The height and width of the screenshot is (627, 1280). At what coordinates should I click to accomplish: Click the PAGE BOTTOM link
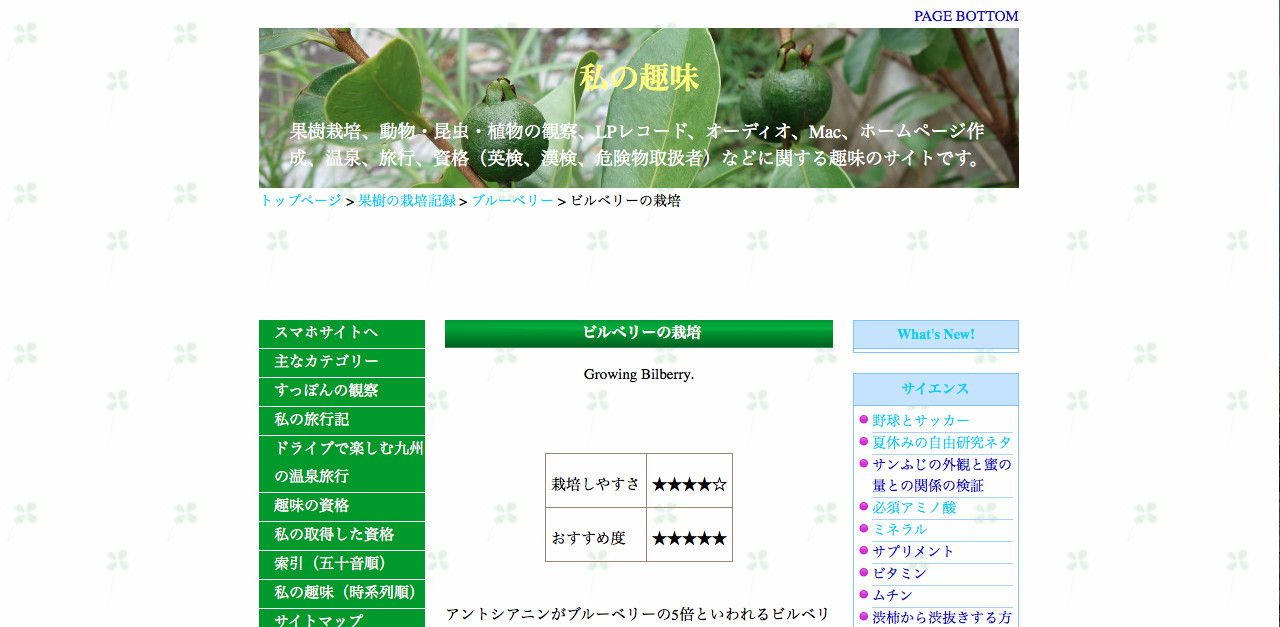(x=965, y=16)
